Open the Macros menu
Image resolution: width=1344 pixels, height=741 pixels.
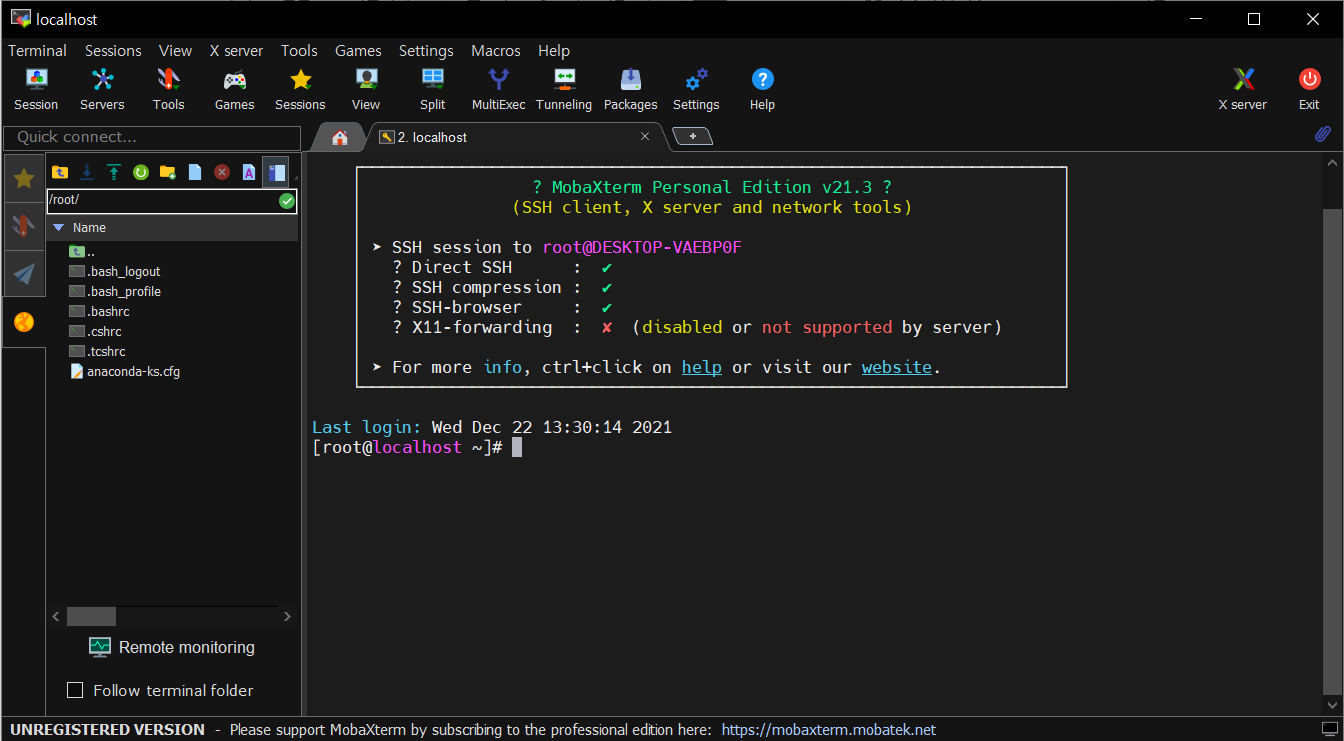(x=496, y=51)
